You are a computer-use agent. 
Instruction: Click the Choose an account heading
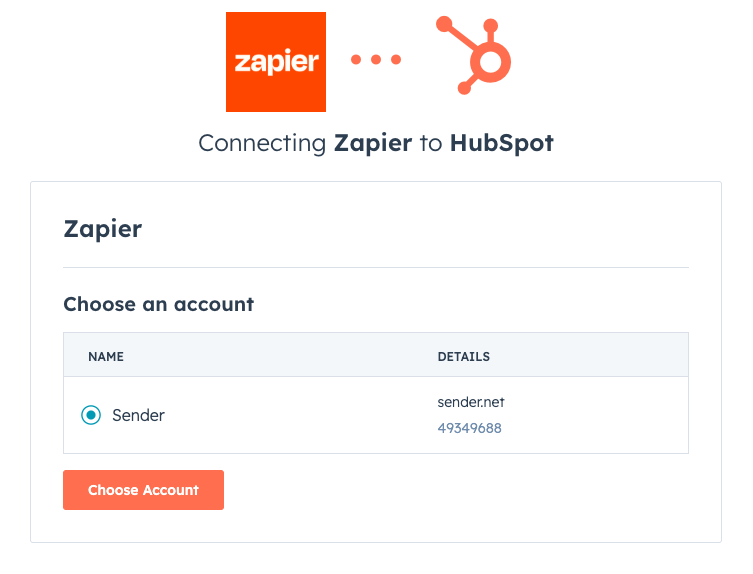(158, 304)
